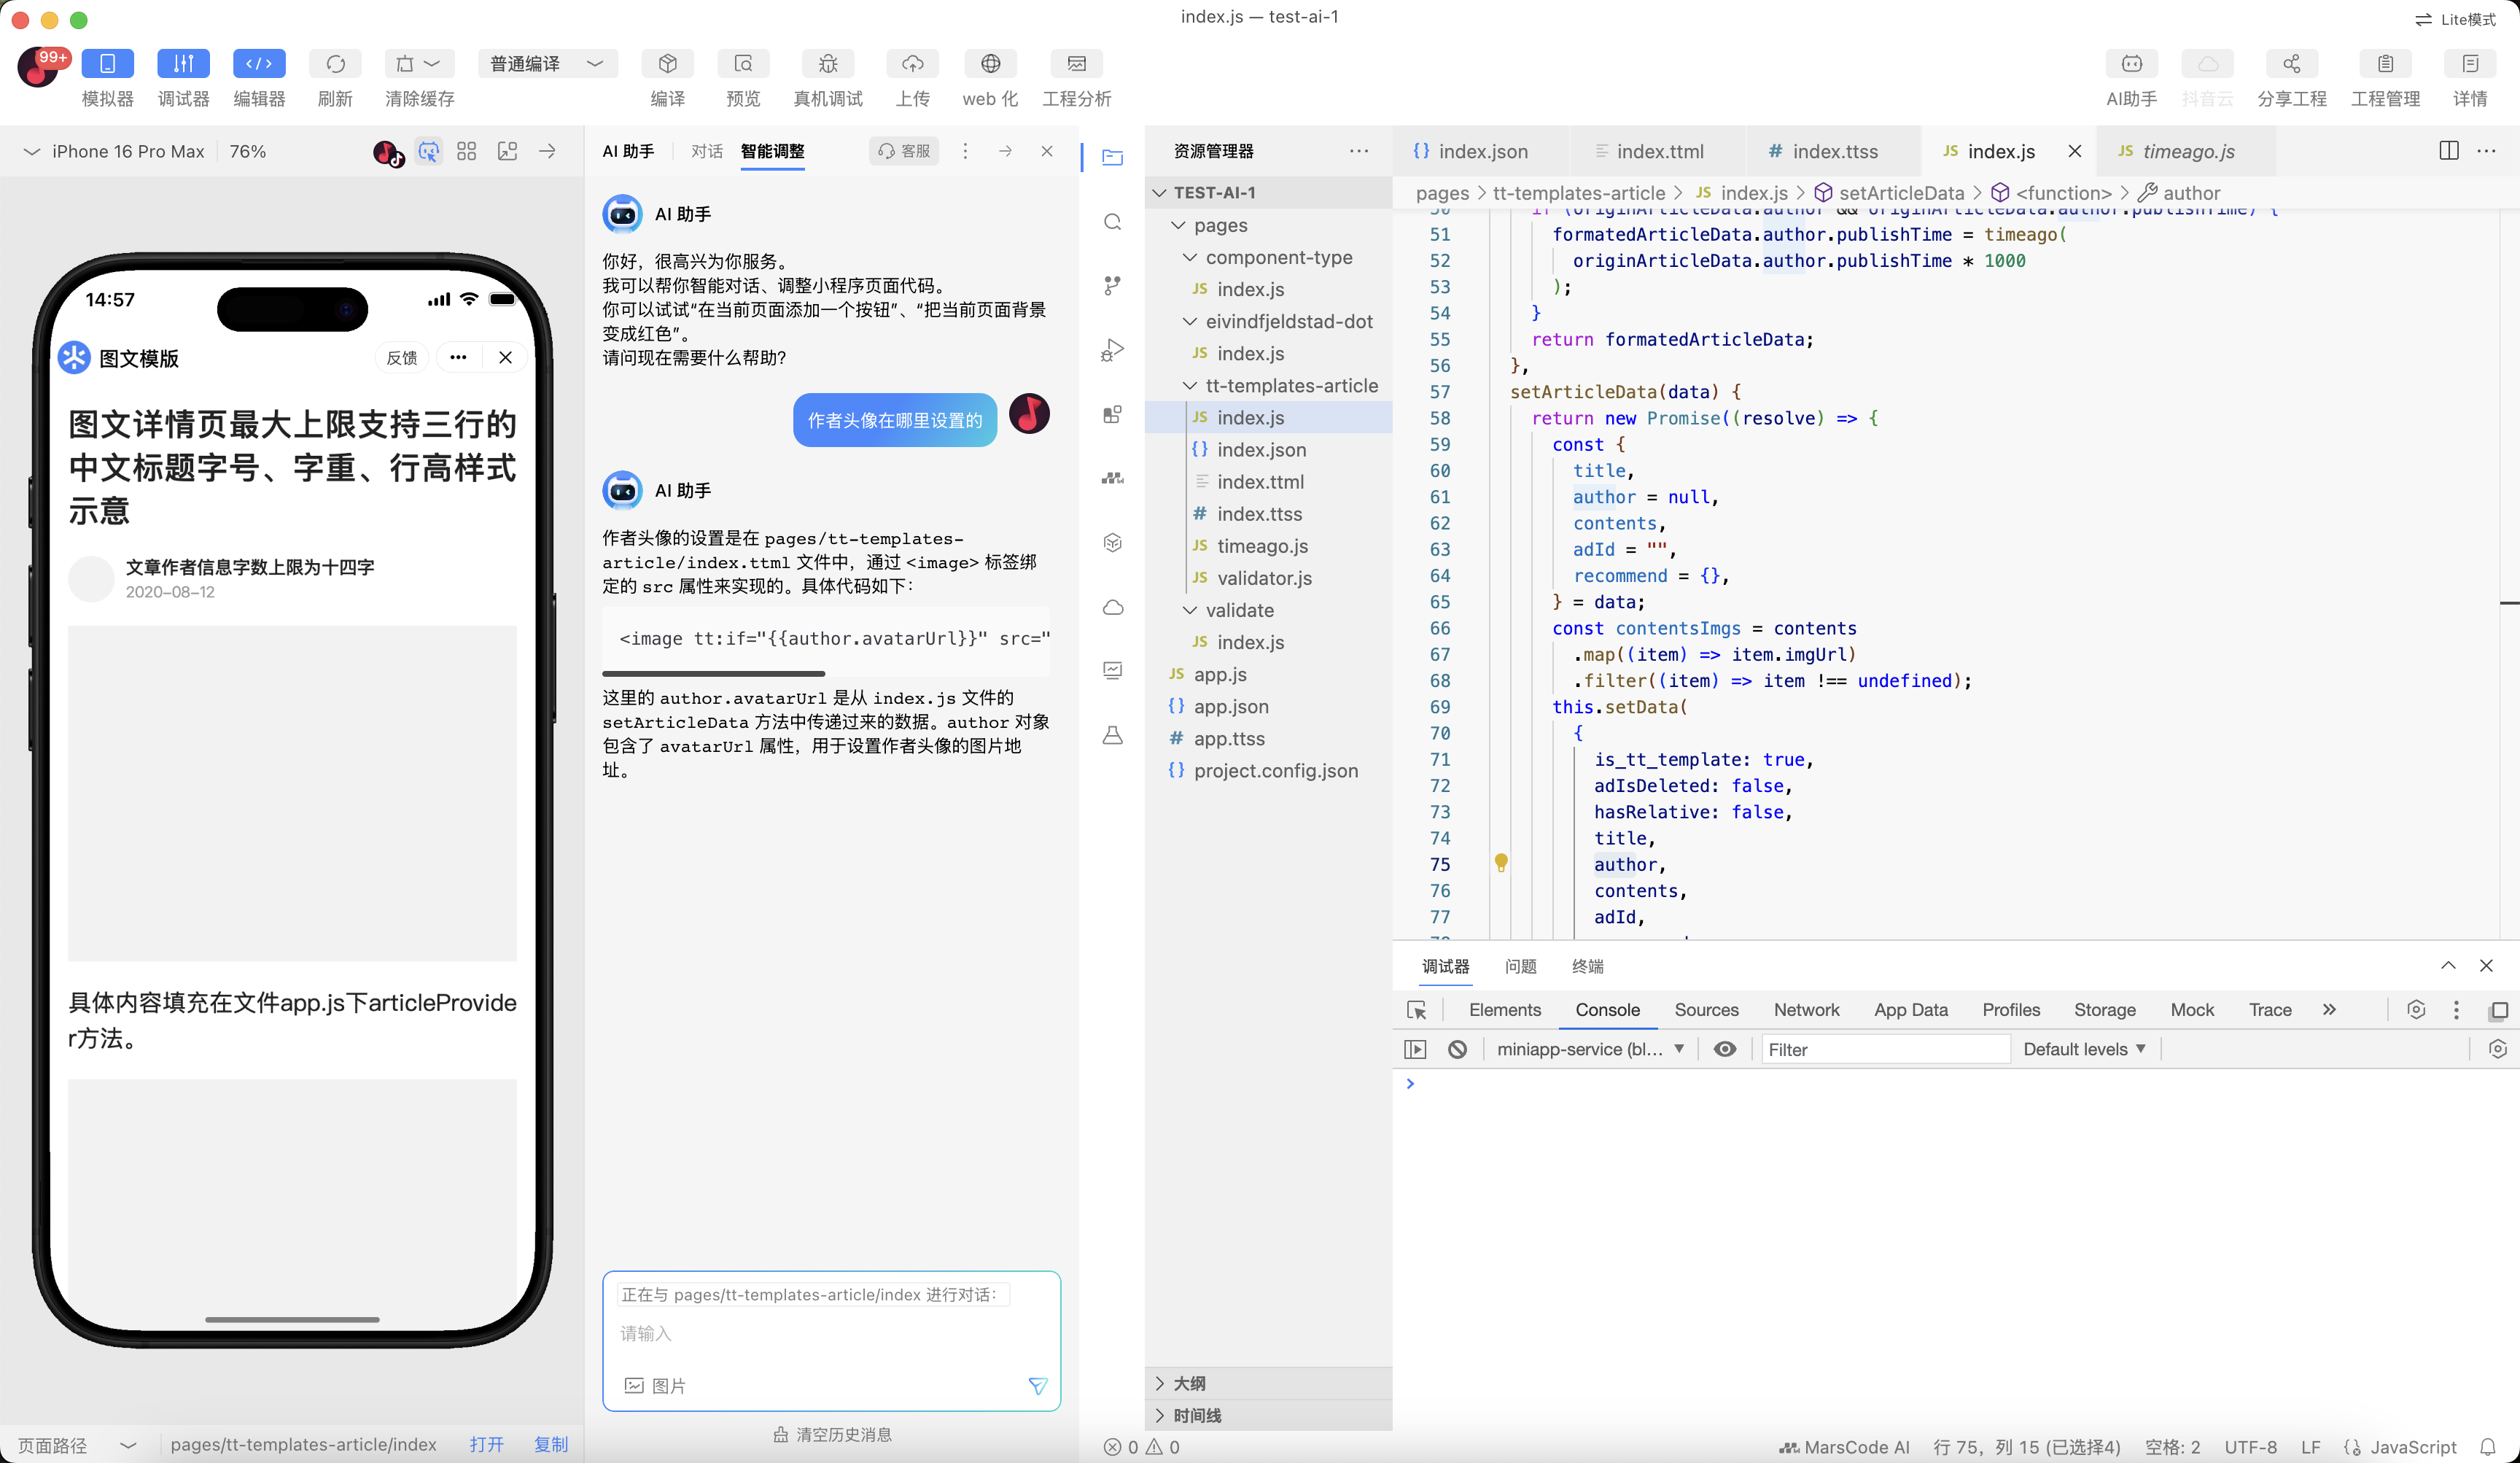Click the lightbulb quick-fix icon on line 75
The width and height of the screenshot is (2520, 1463).
1500,862
